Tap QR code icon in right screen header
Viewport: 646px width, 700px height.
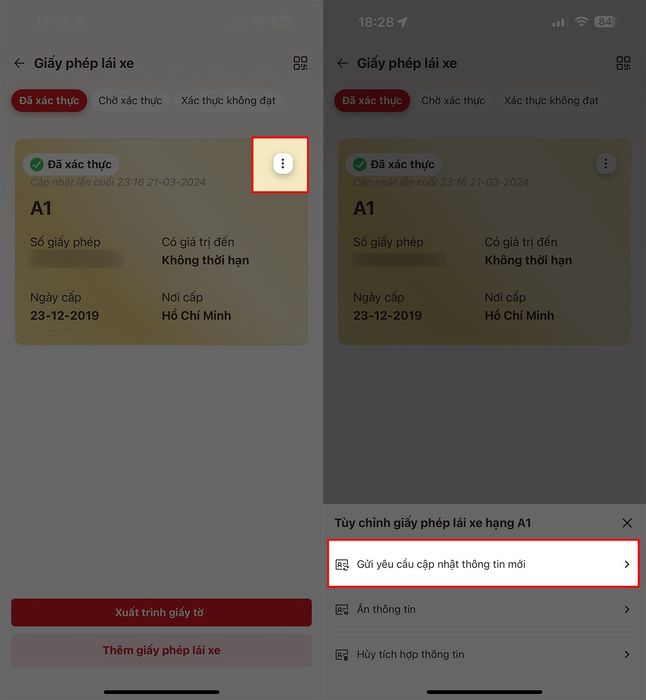tap(623, 63)
